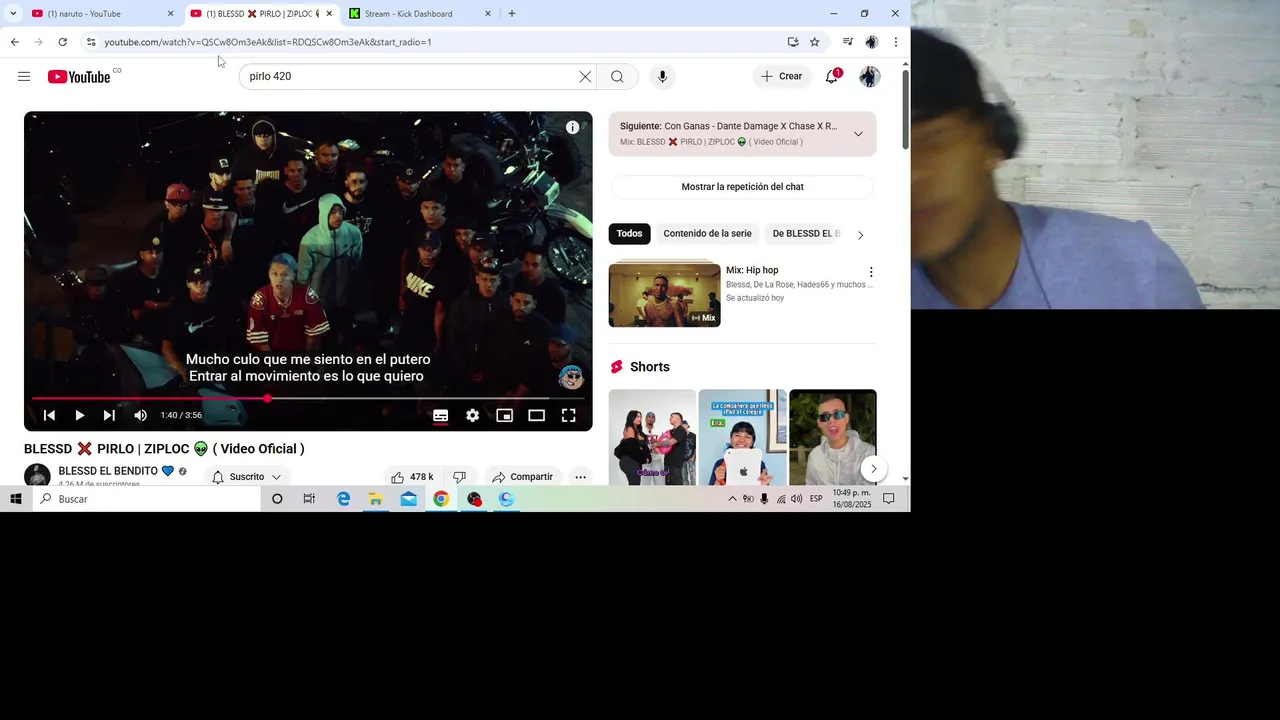View site information icon in address bar

91,42
